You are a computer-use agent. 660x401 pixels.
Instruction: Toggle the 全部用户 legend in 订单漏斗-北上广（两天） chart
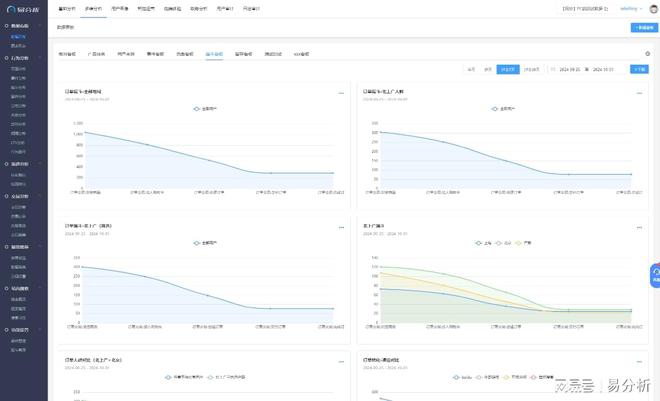[x=205, y=243]
